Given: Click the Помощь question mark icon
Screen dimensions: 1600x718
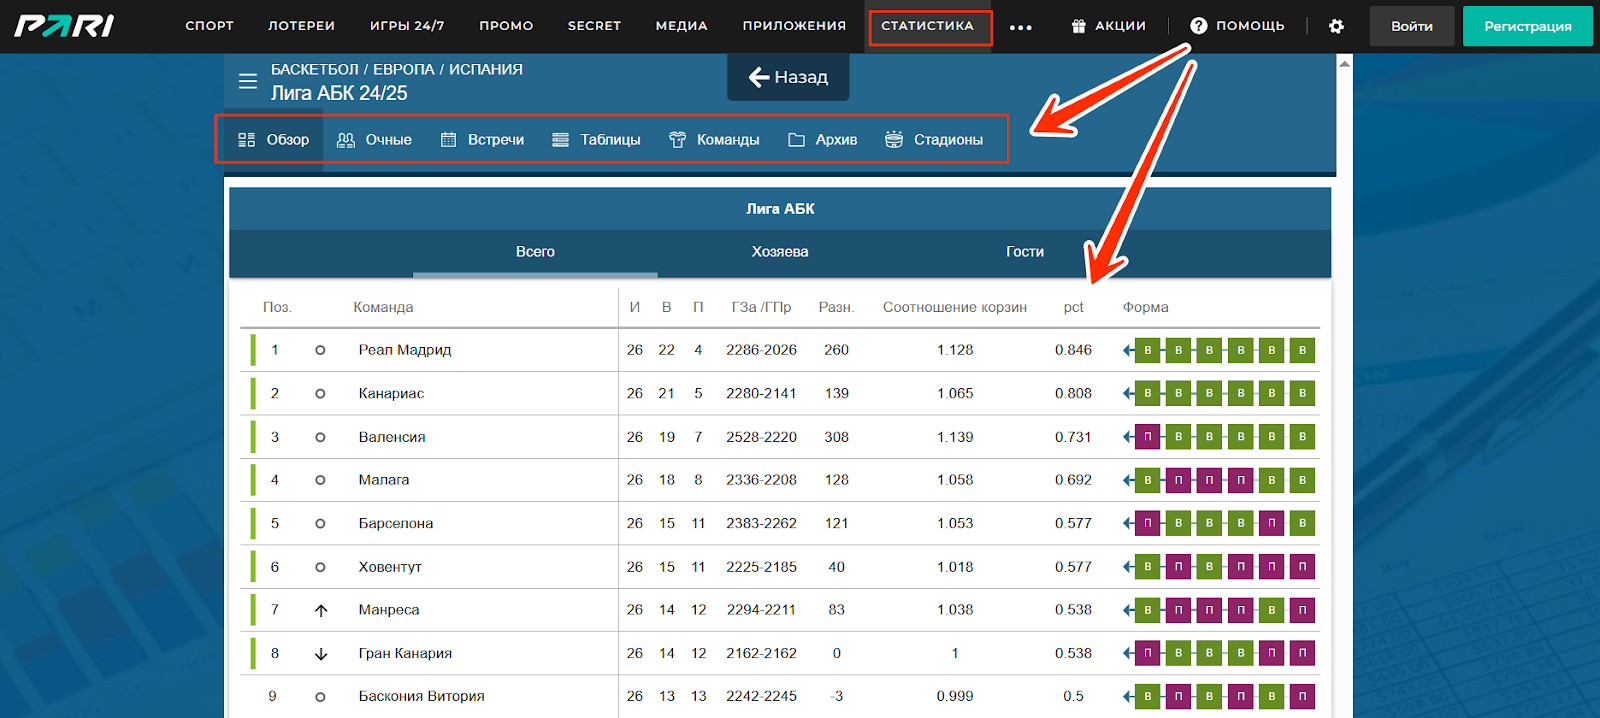Looking at the screenshot, I should (1198, 26).
